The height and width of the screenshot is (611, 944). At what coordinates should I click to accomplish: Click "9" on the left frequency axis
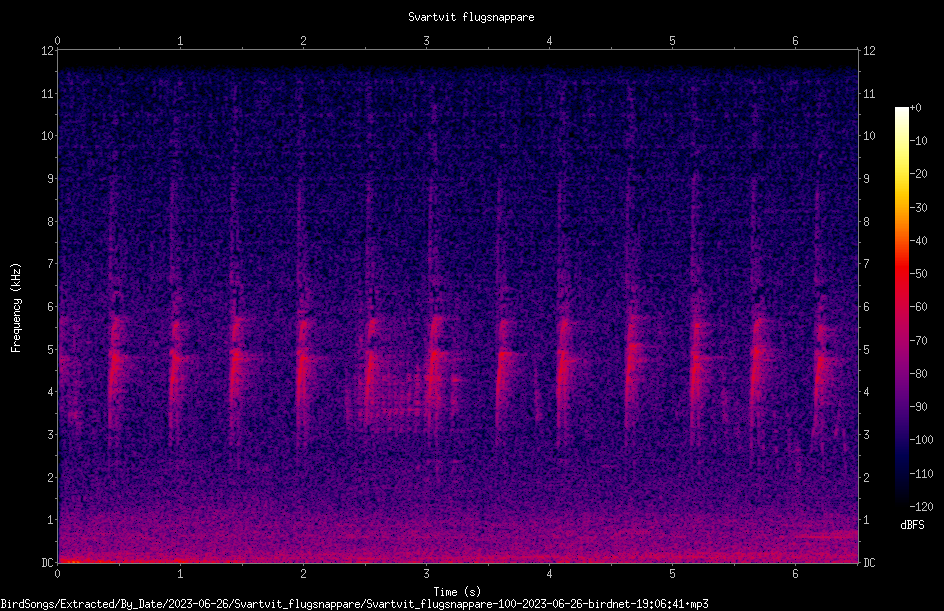click(x=51, y=179)
